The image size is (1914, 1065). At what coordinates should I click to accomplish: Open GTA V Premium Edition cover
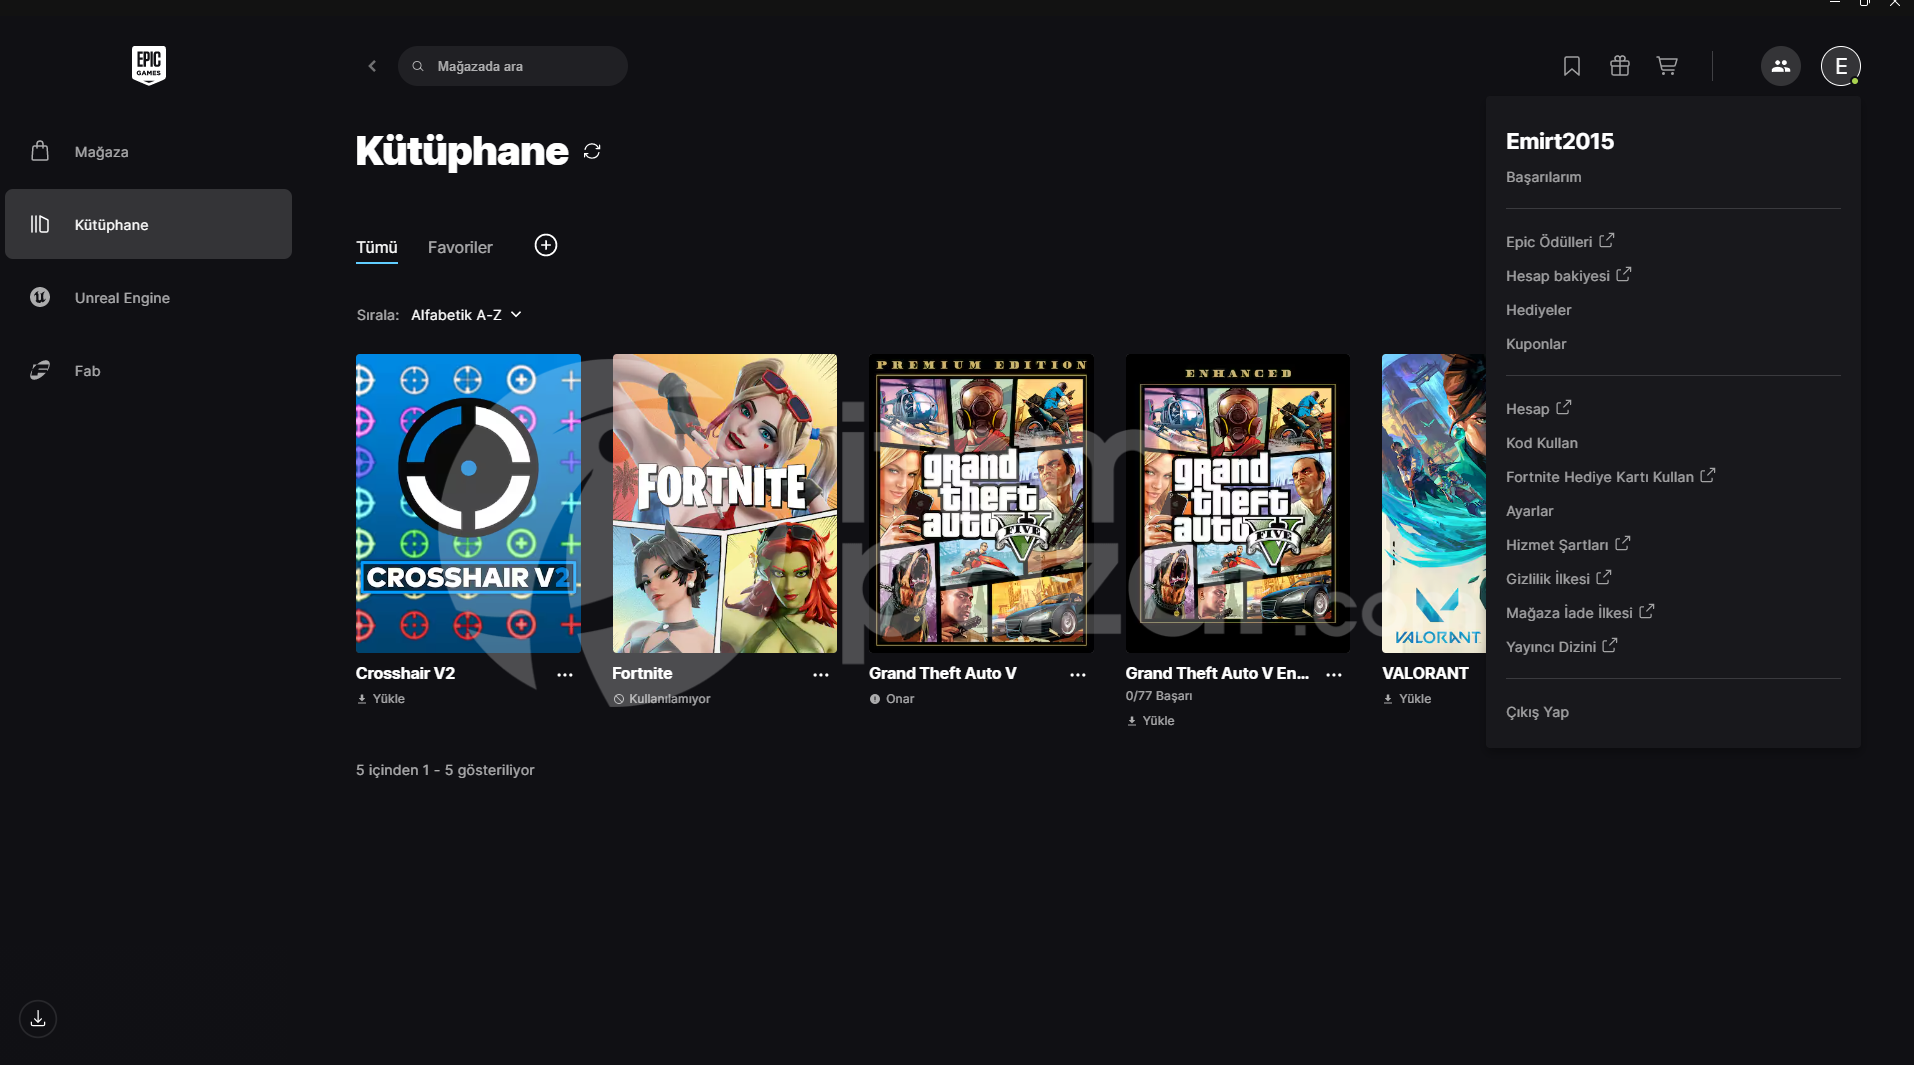[981, 503]
